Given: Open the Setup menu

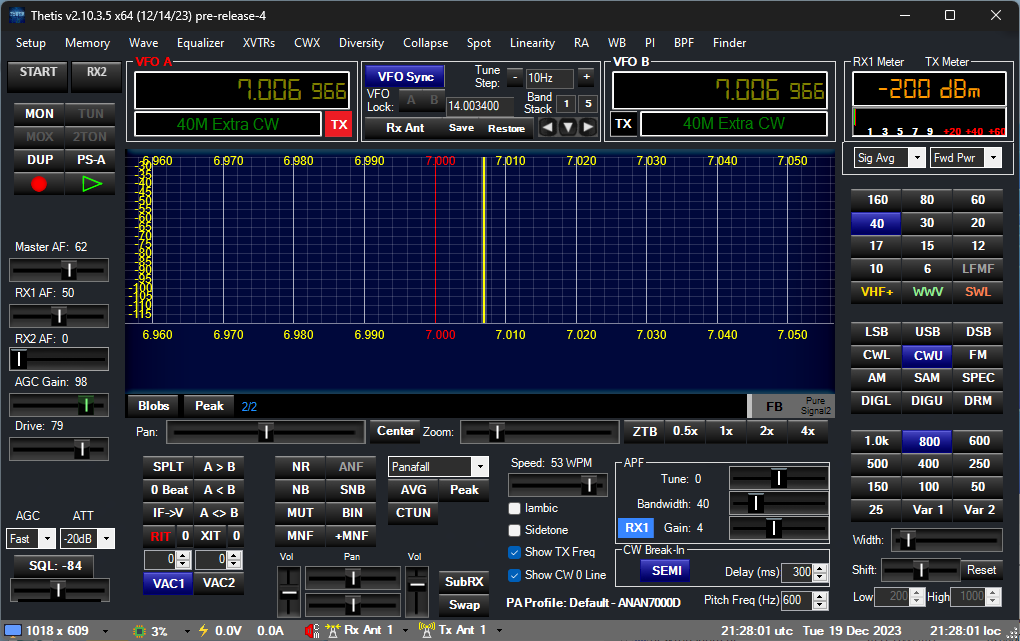Looking at the screenshot, I should (x=31, y=43).
